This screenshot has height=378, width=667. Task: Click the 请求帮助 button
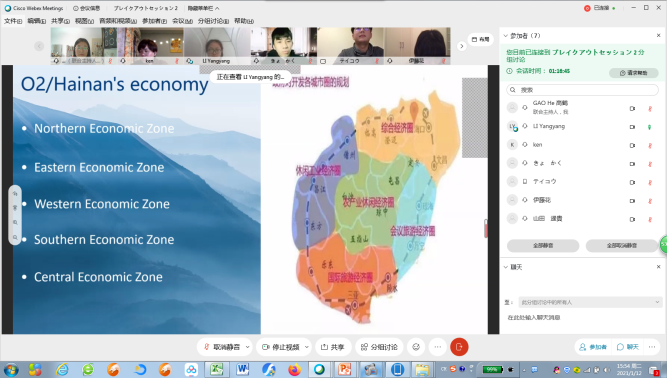click(x=633, y=73)
